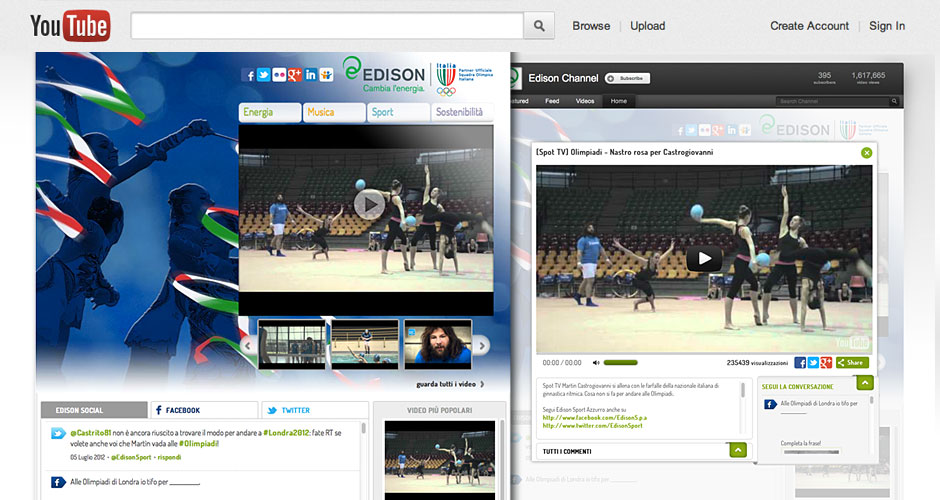Click Facebook tag icon in conversation panel
Screen dimensions: 940x500
click(x=770, y=405)
